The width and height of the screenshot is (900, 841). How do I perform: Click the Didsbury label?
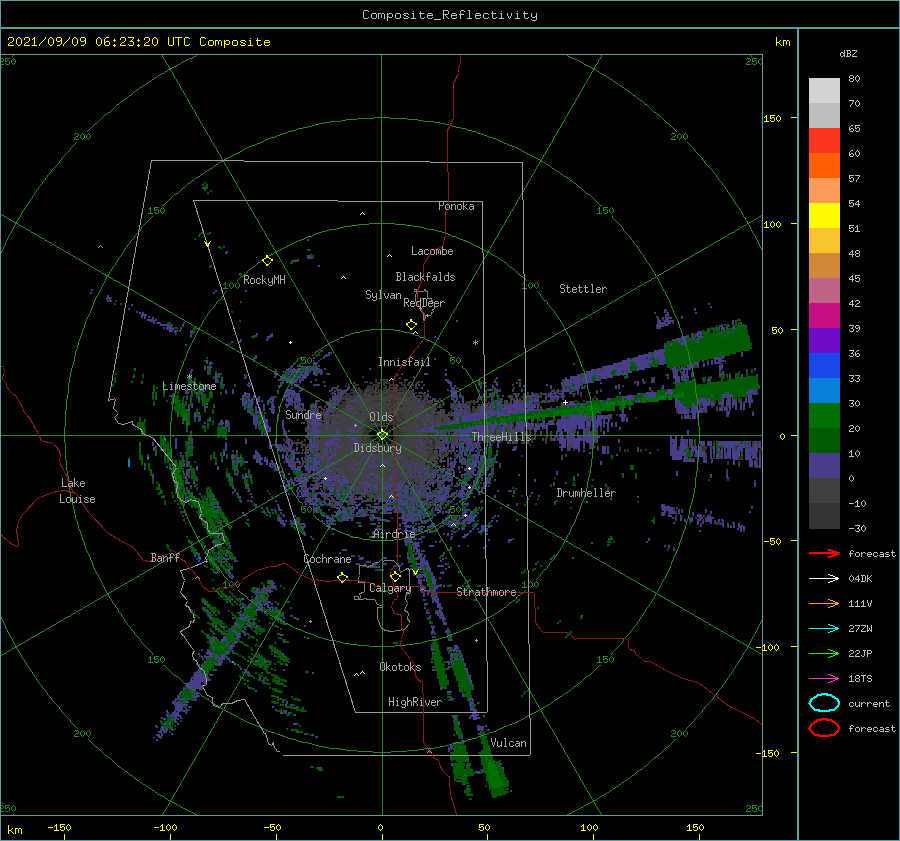[378, 448]
